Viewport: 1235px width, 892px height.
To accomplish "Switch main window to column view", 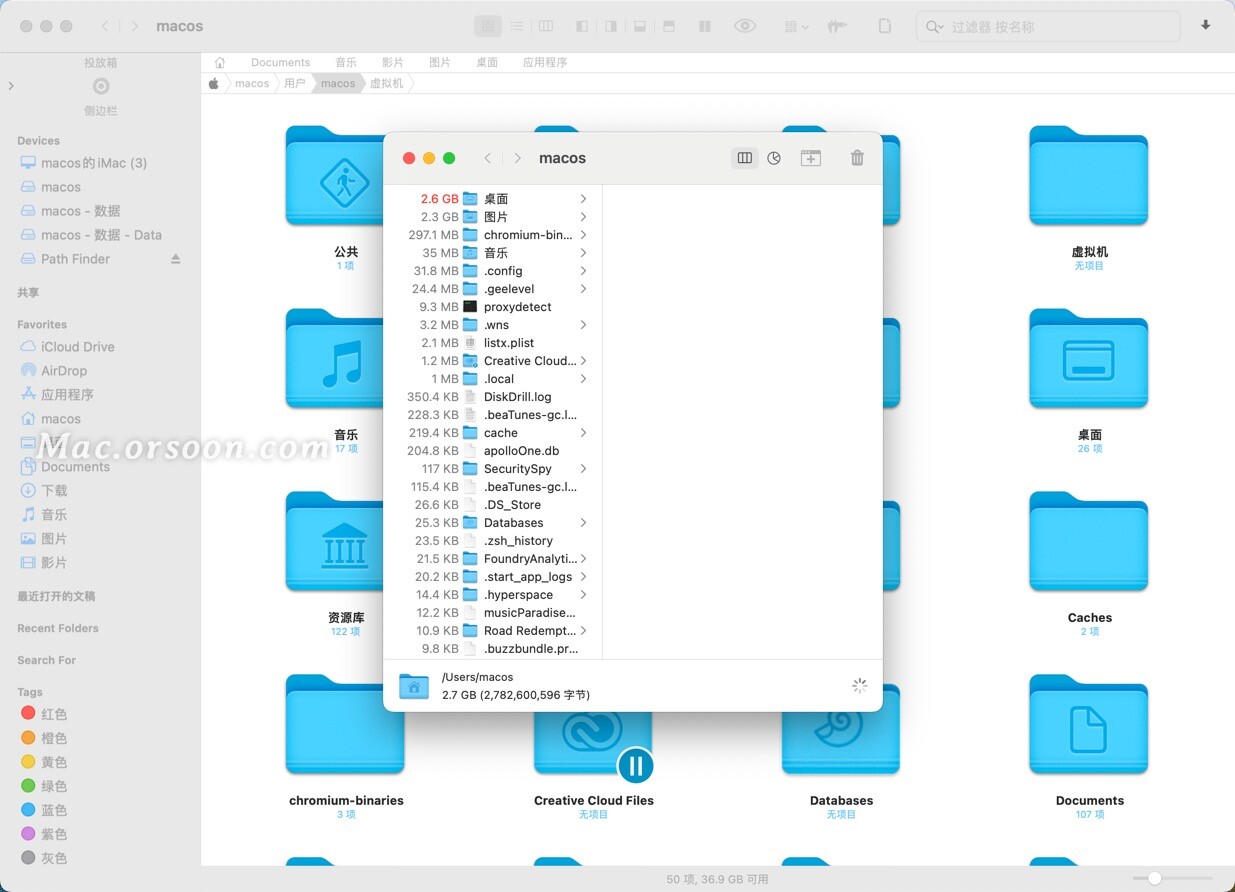I will coord(546,26).
